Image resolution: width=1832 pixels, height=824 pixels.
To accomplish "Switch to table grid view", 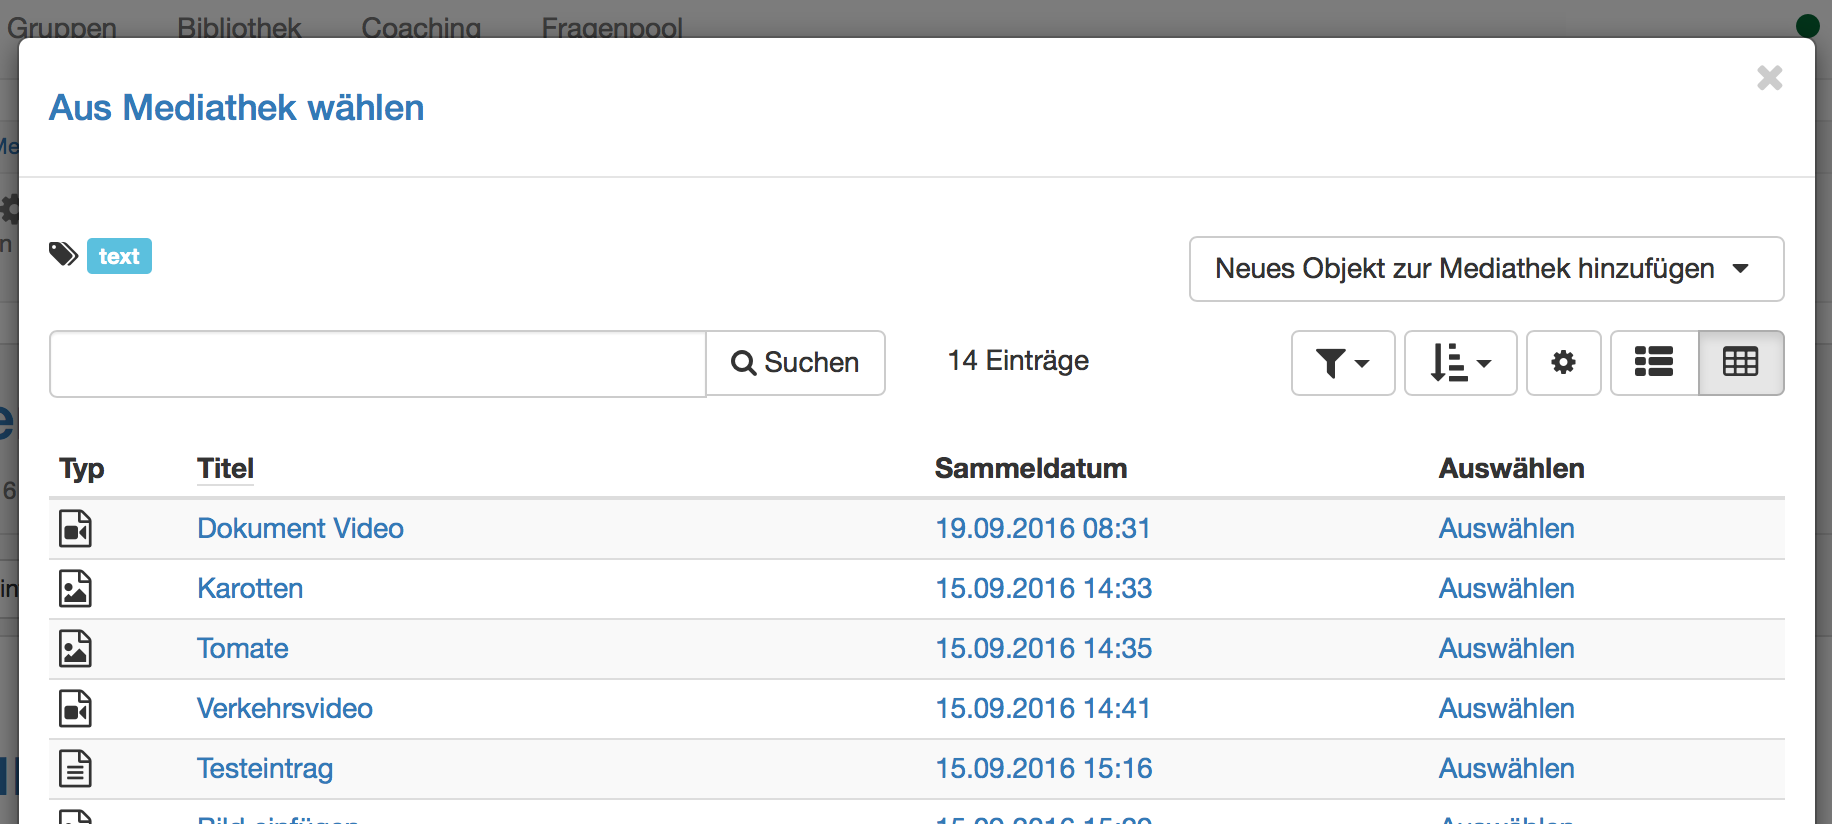I will tap(1740, 363).
